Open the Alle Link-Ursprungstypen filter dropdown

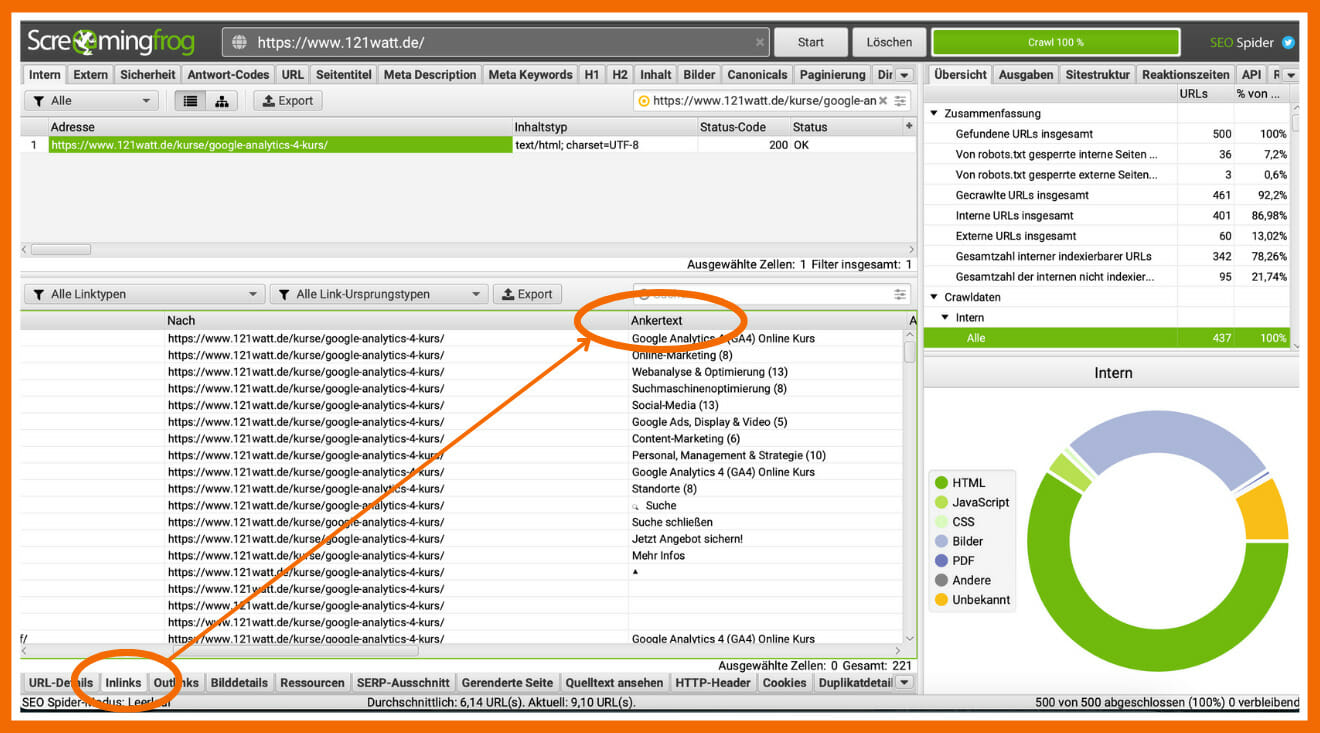coord(378,295)
